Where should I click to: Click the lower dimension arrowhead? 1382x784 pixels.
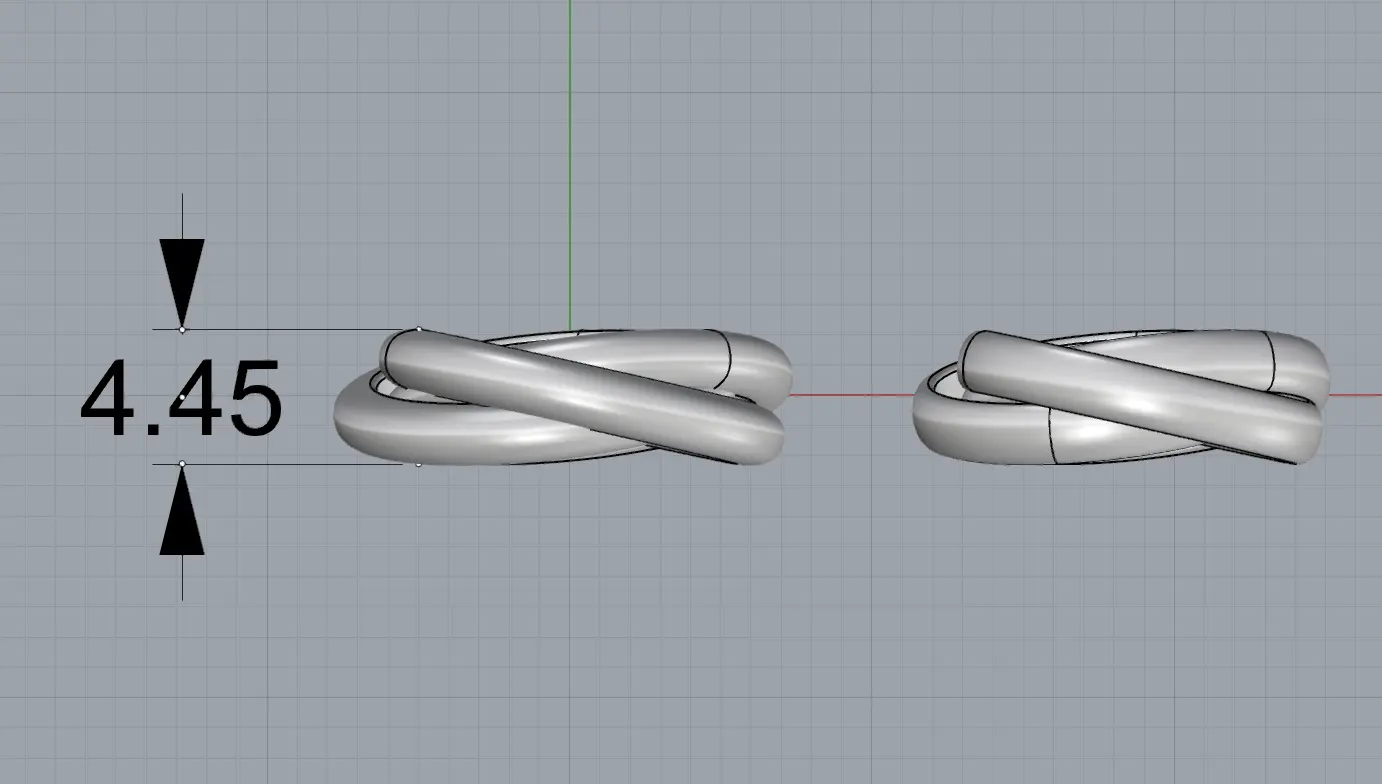click(x=182, y=518)
